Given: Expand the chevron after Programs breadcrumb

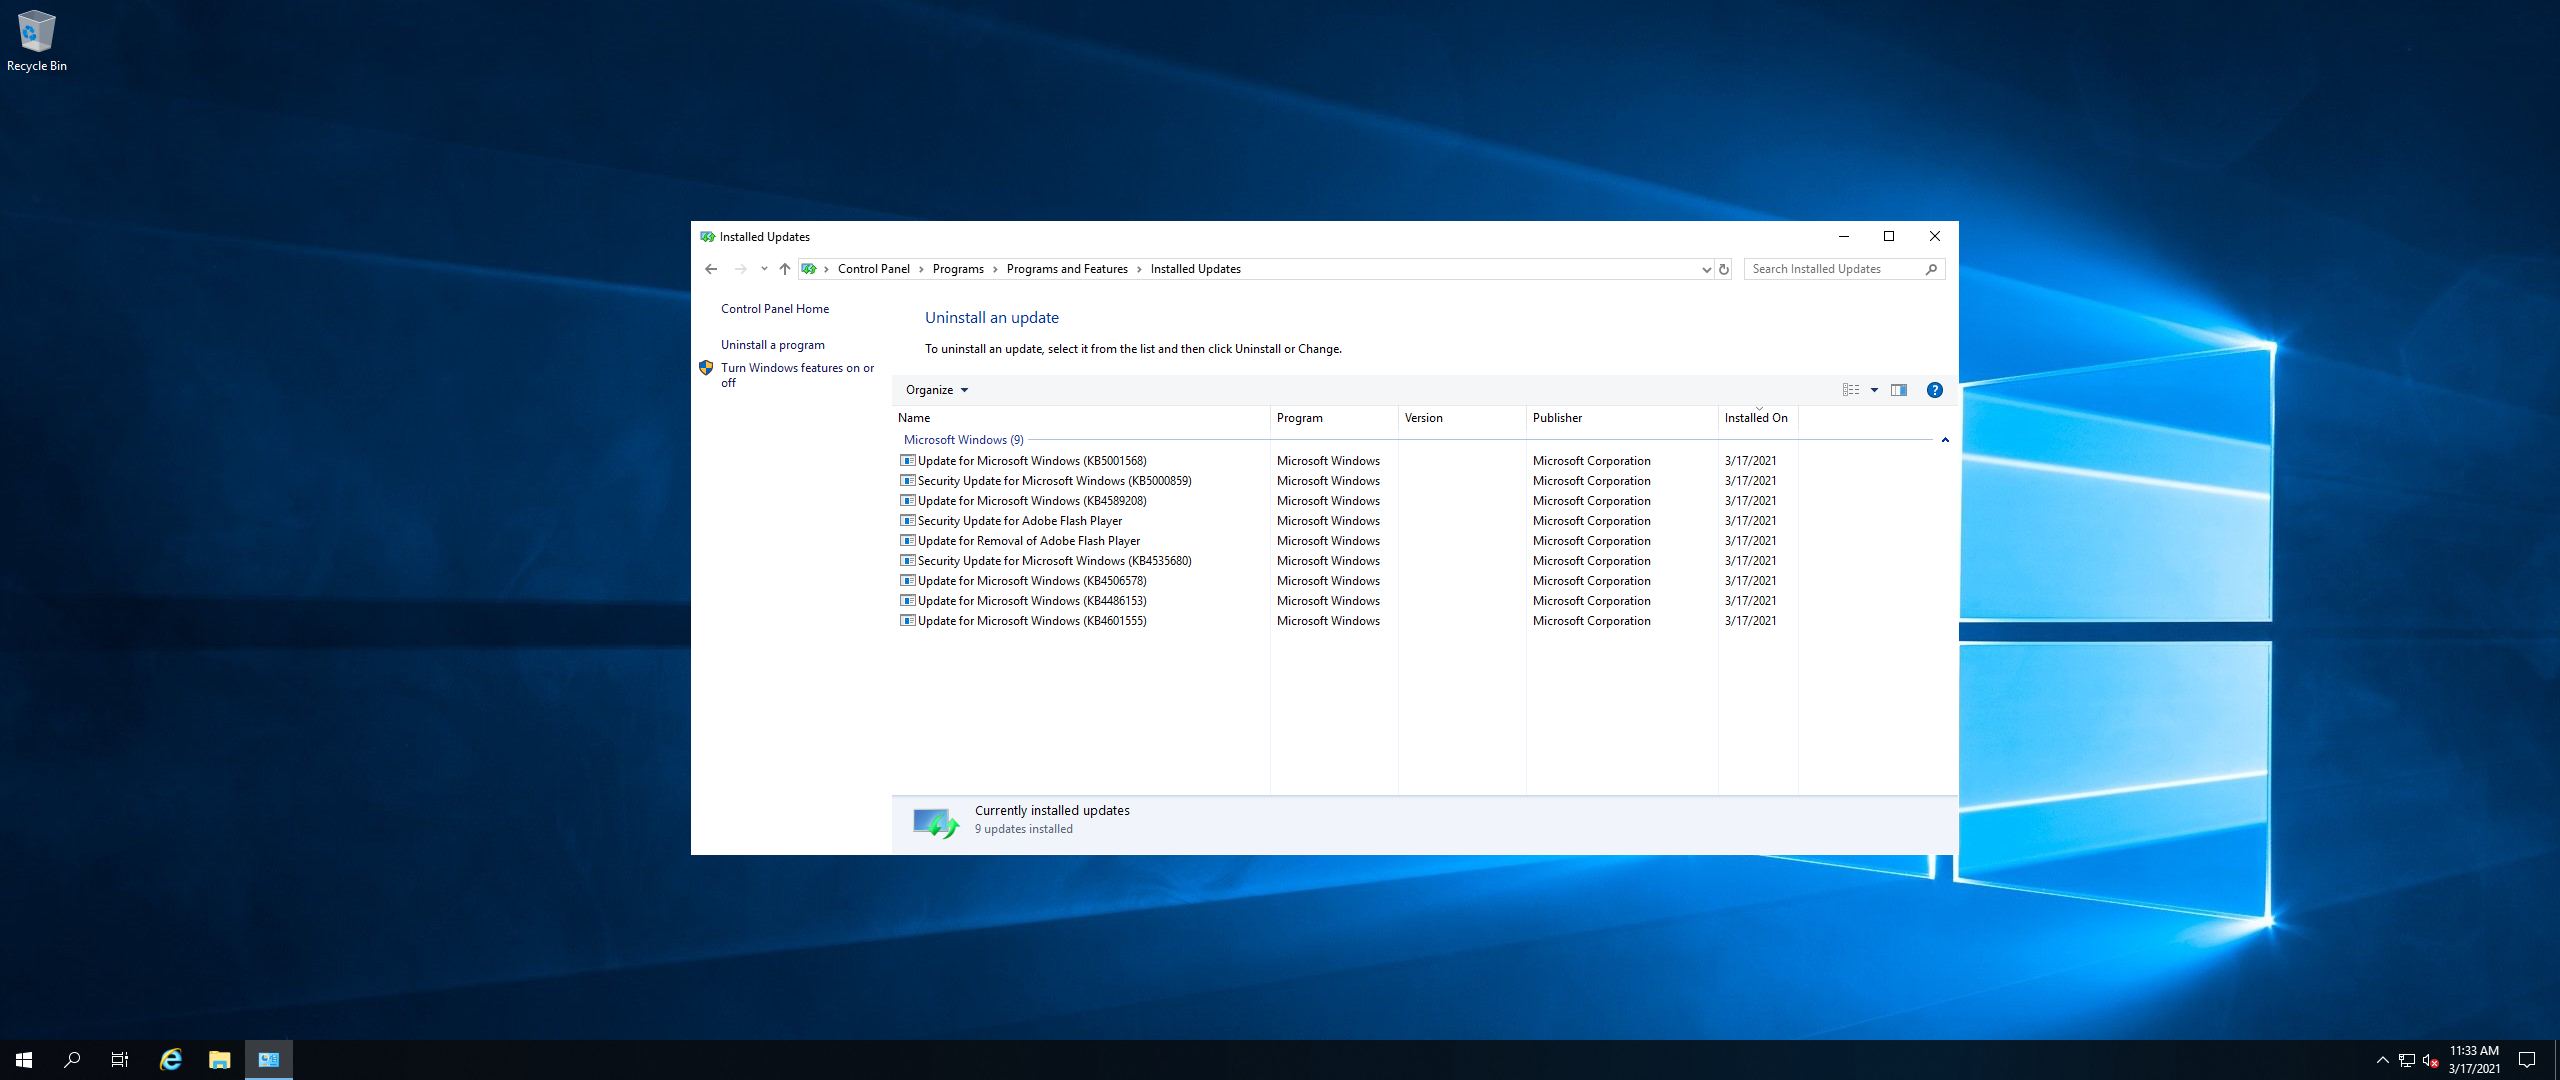Looking at the screenshot, I should (995, 269).
